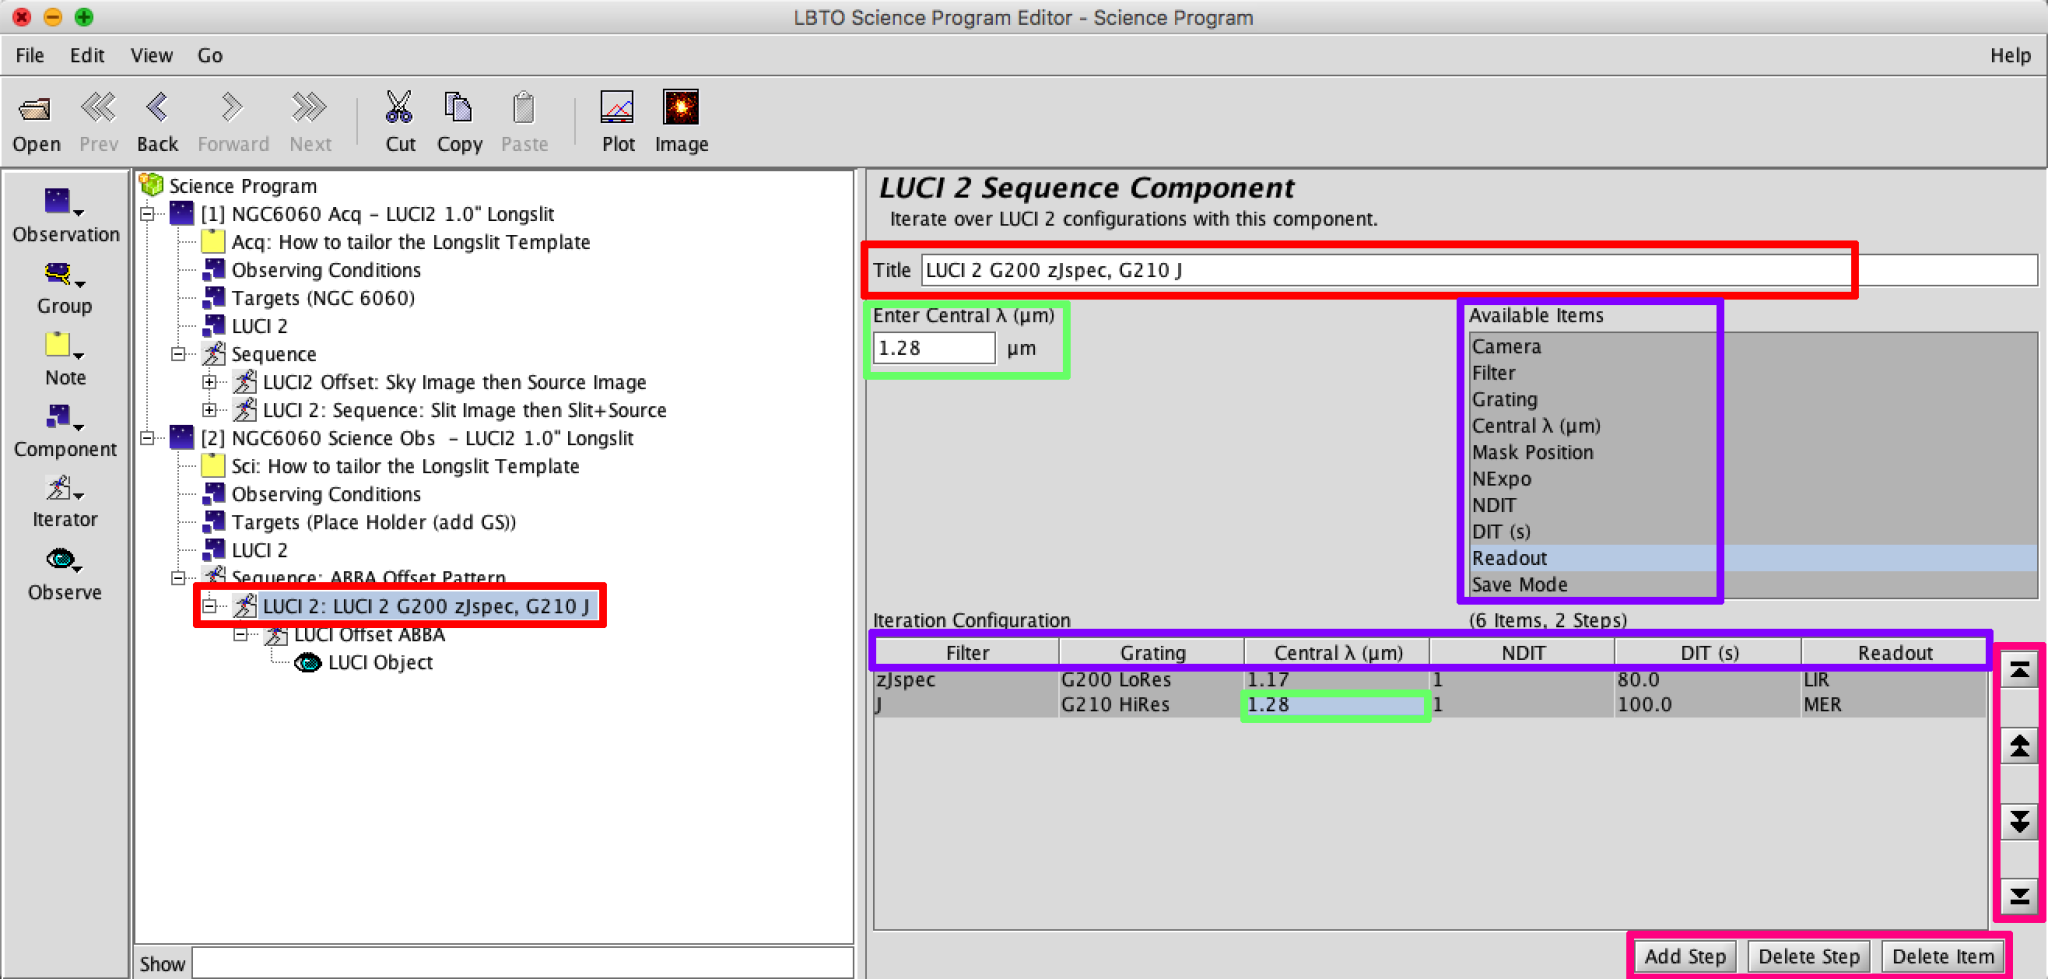
Task: Open the Plot tool icon
Action: click(617, 107)
